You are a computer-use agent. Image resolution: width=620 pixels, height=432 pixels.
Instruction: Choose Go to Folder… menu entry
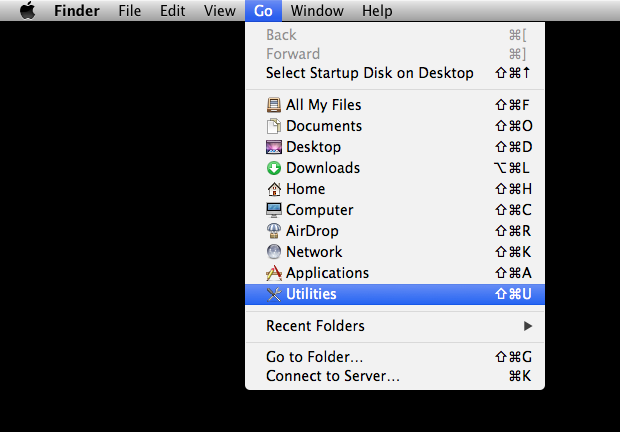pos(314,356)
